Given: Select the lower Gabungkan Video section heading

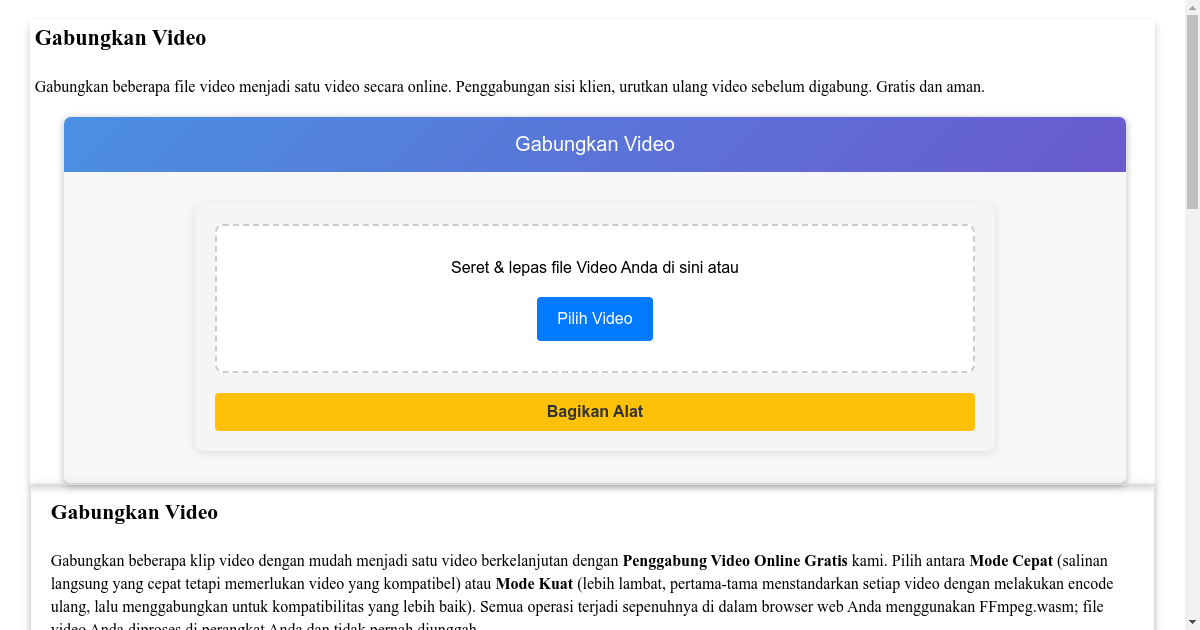Looking at the screenshot, I should click(134, 512).
